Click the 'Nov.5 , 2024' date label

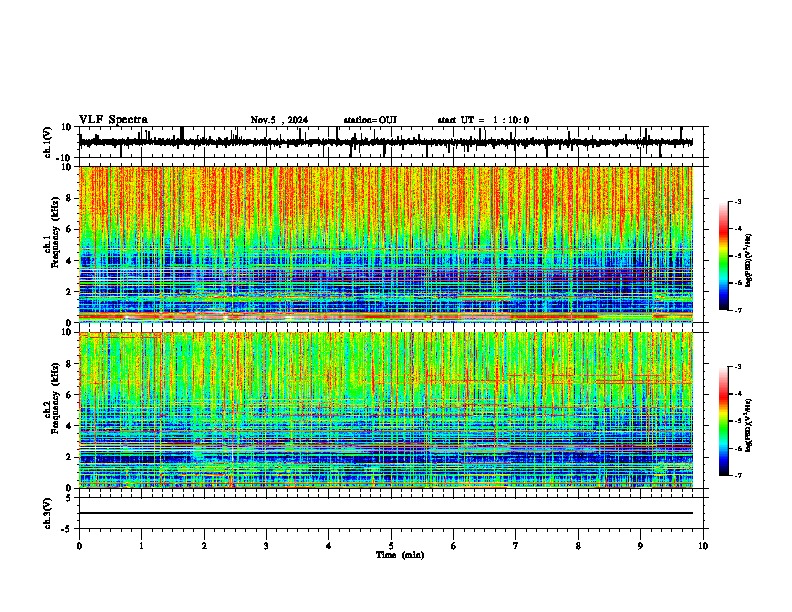click(279, 120)
